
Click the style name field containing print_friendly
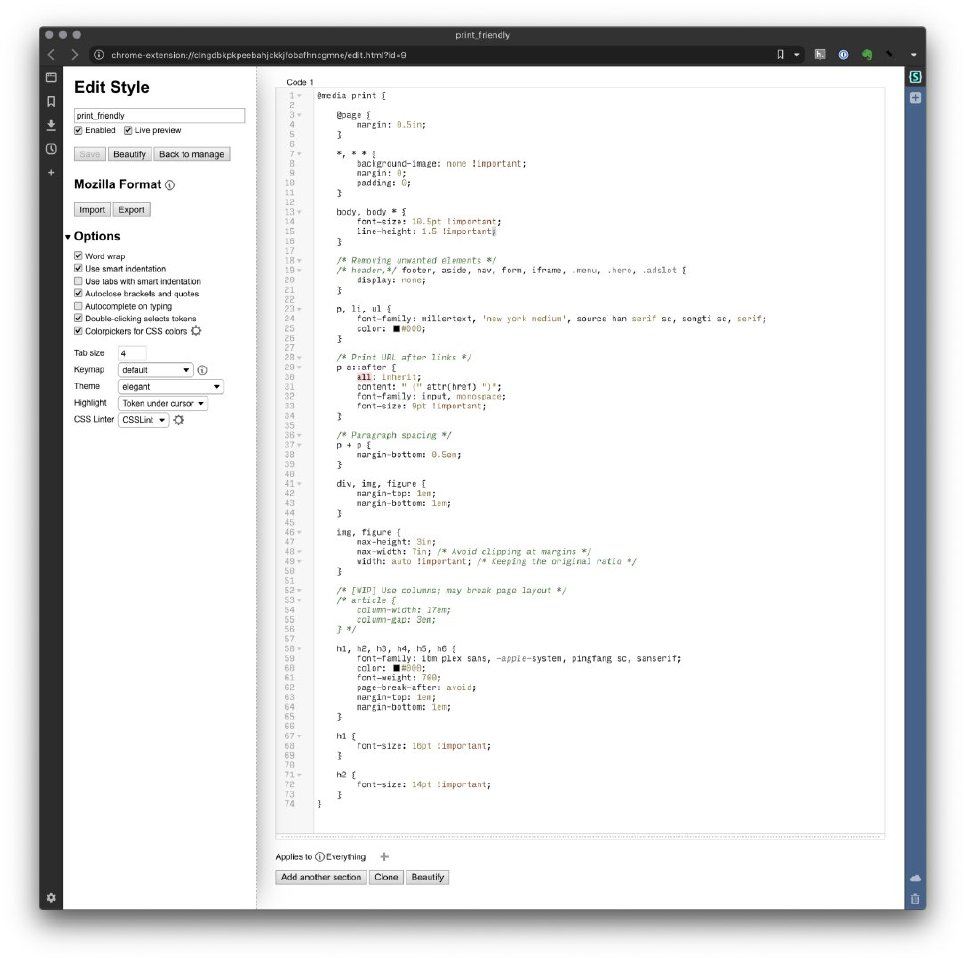(159, 116)
